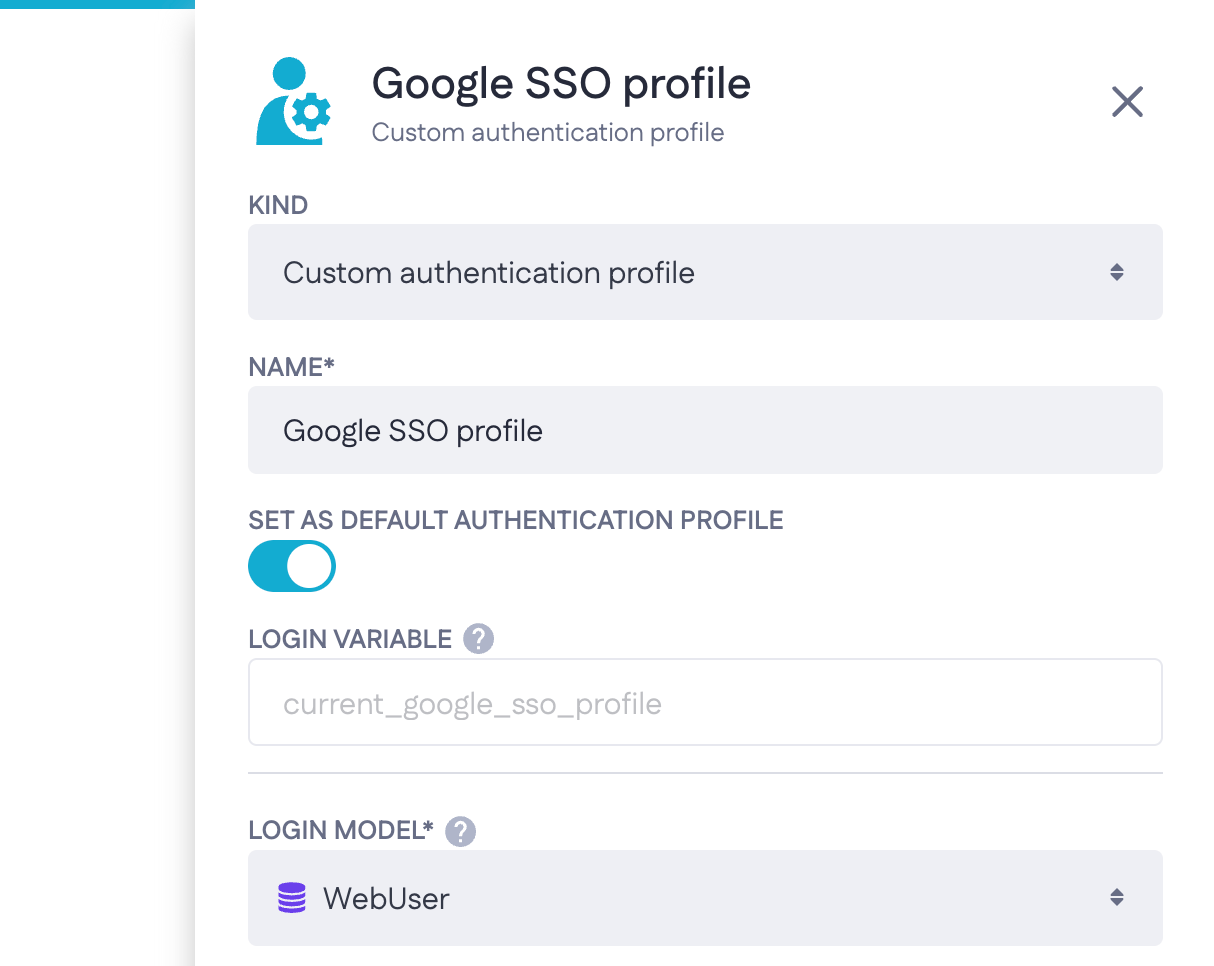Disable the default authentication profile toggle
Viewport: 1214px width, 966px height.
point(292,567)
